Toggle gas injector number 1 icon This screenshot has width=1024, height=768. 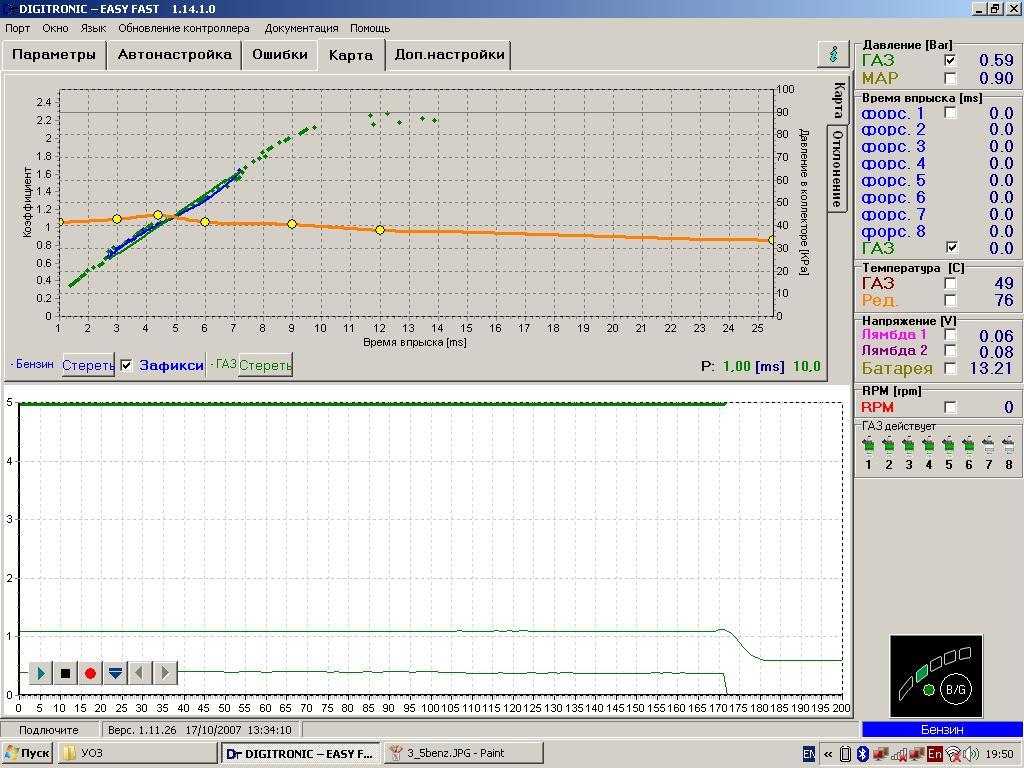[868, 445]
